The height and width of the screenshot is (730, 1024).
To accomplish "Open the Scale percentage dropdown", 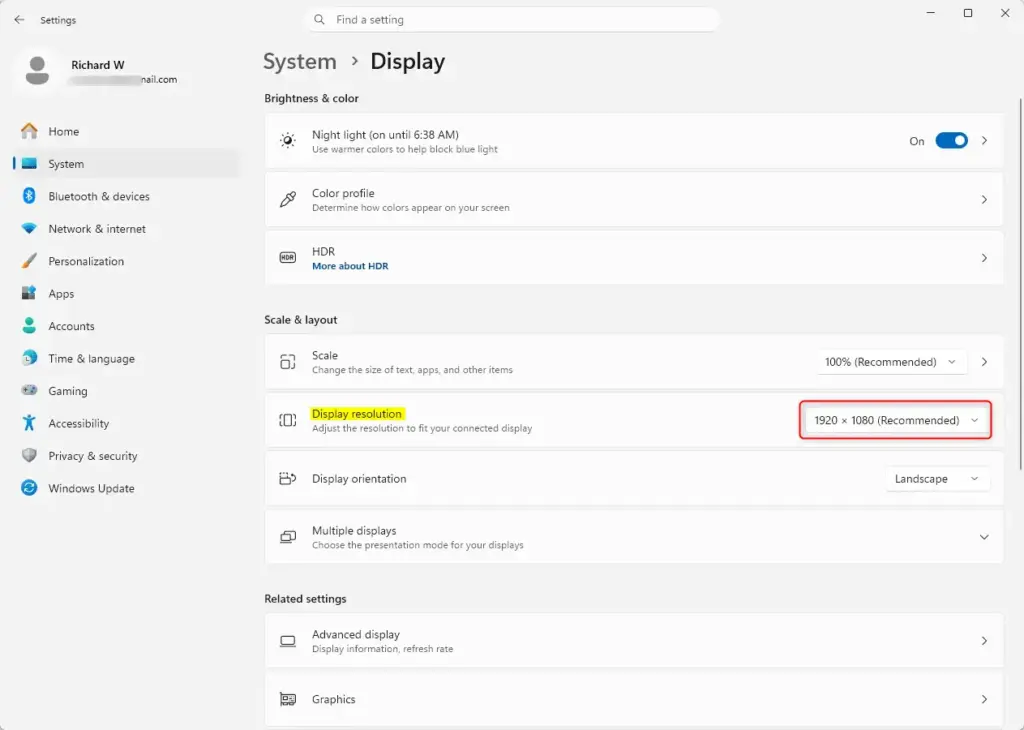I will (891, 362).
